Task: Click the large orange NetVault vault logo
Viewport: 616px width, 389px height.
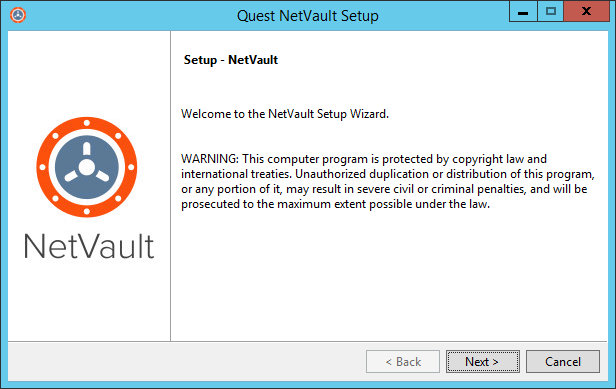Action: tap(87, 167)
